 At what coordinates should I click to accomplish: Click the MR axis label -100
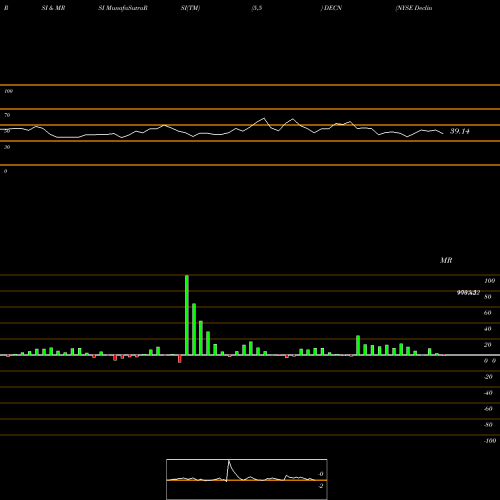(490, 441)
